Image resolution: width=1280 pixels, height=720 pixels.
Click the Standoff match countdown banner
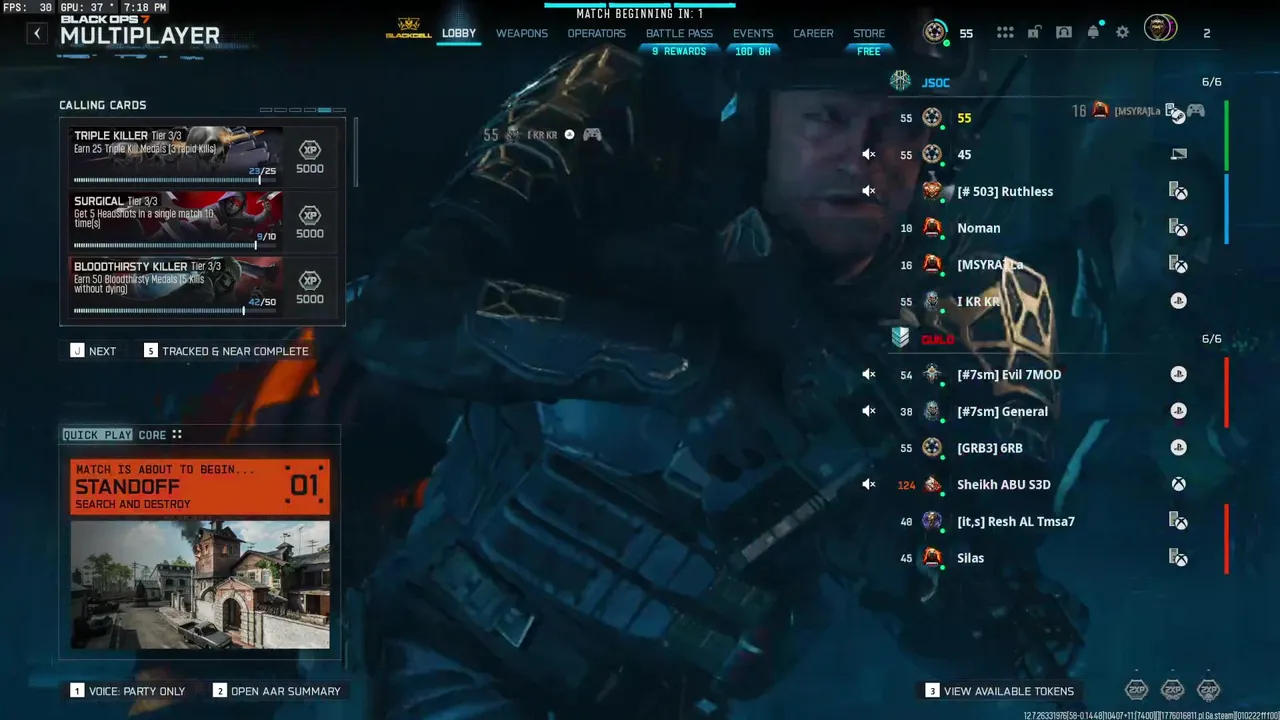(200, 487)
